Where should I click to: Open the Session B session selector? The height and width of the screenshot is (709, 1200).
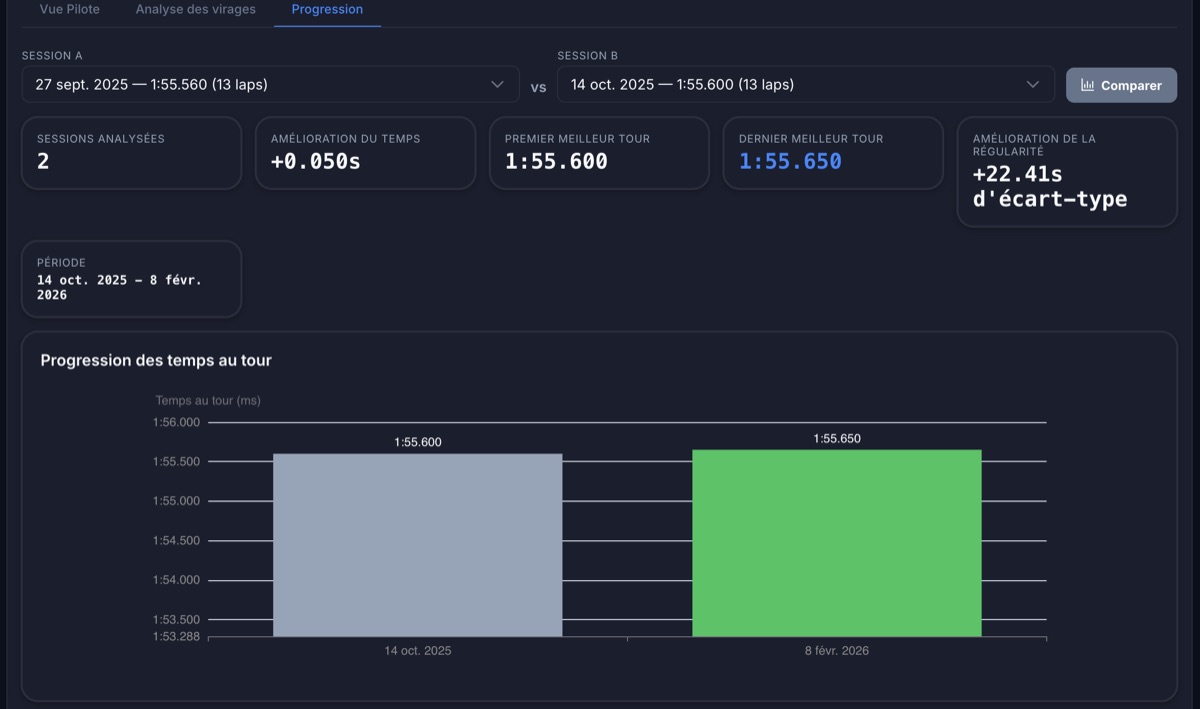click(805, 85)
